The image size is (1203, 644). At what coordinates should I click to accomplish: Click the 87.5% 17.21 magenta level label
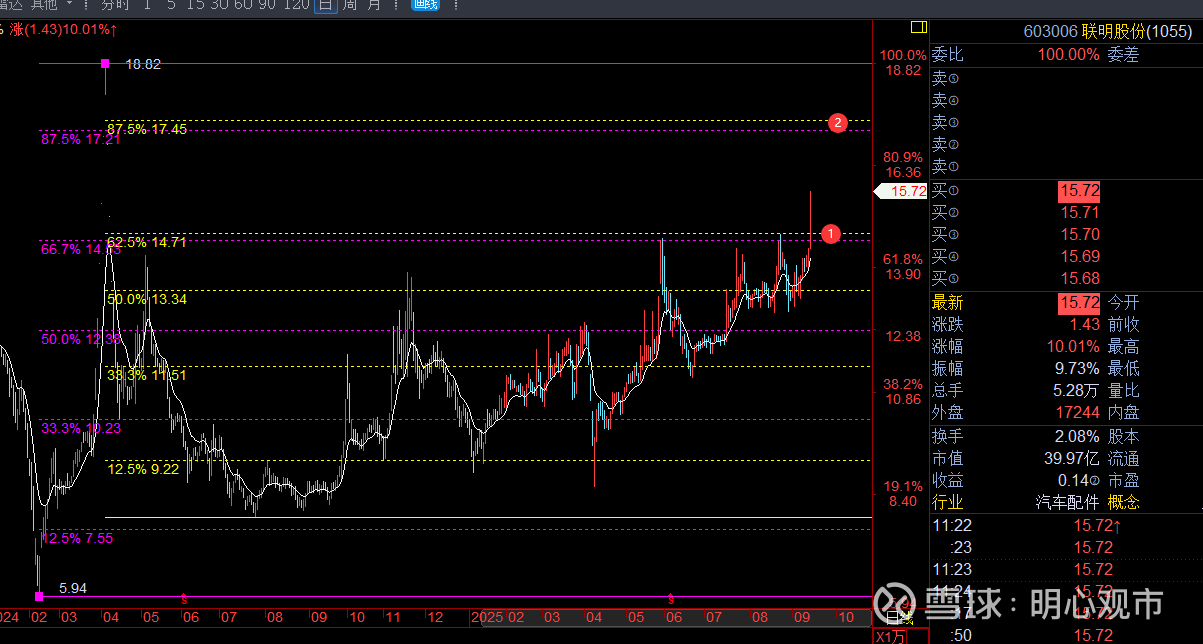point(81,139)
